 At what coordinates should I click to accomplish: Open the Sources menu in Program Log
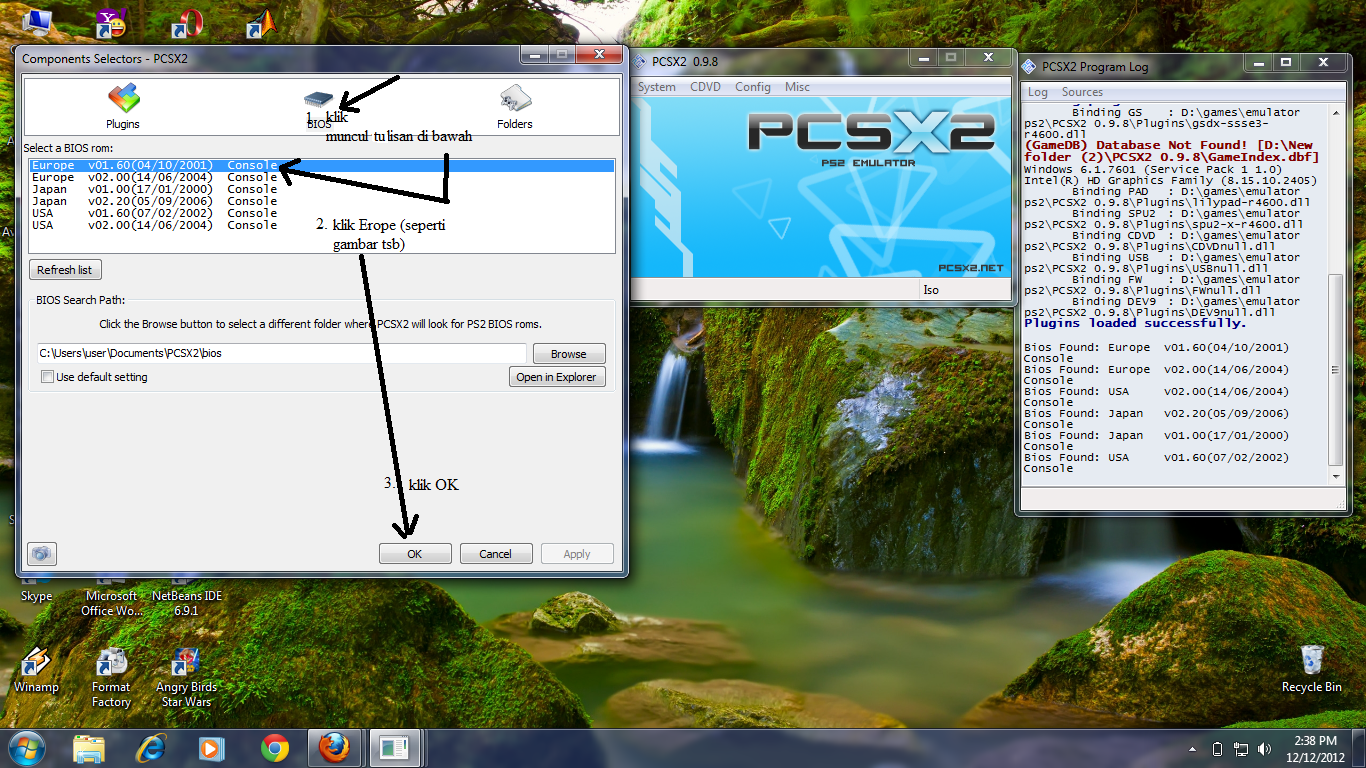tap(1082, 92)
